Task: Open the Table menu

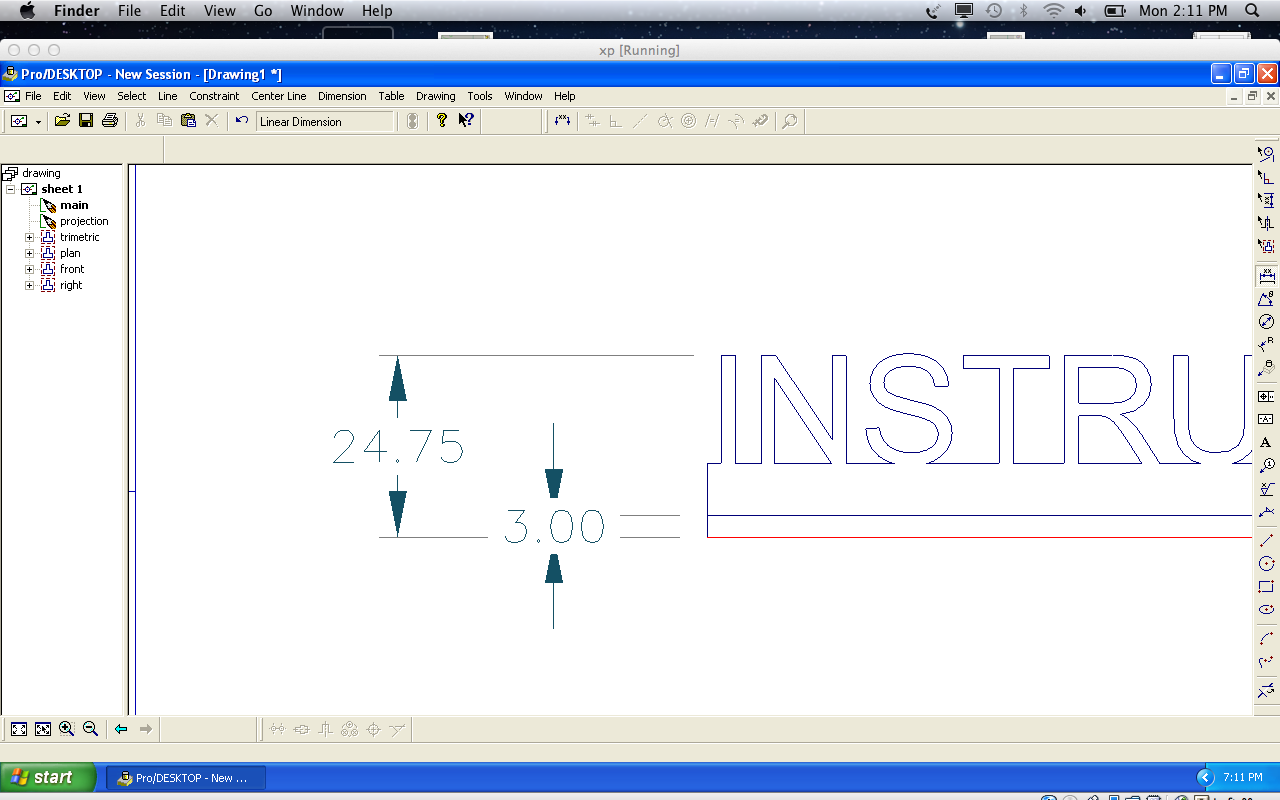Action: [x=391, y=96]
